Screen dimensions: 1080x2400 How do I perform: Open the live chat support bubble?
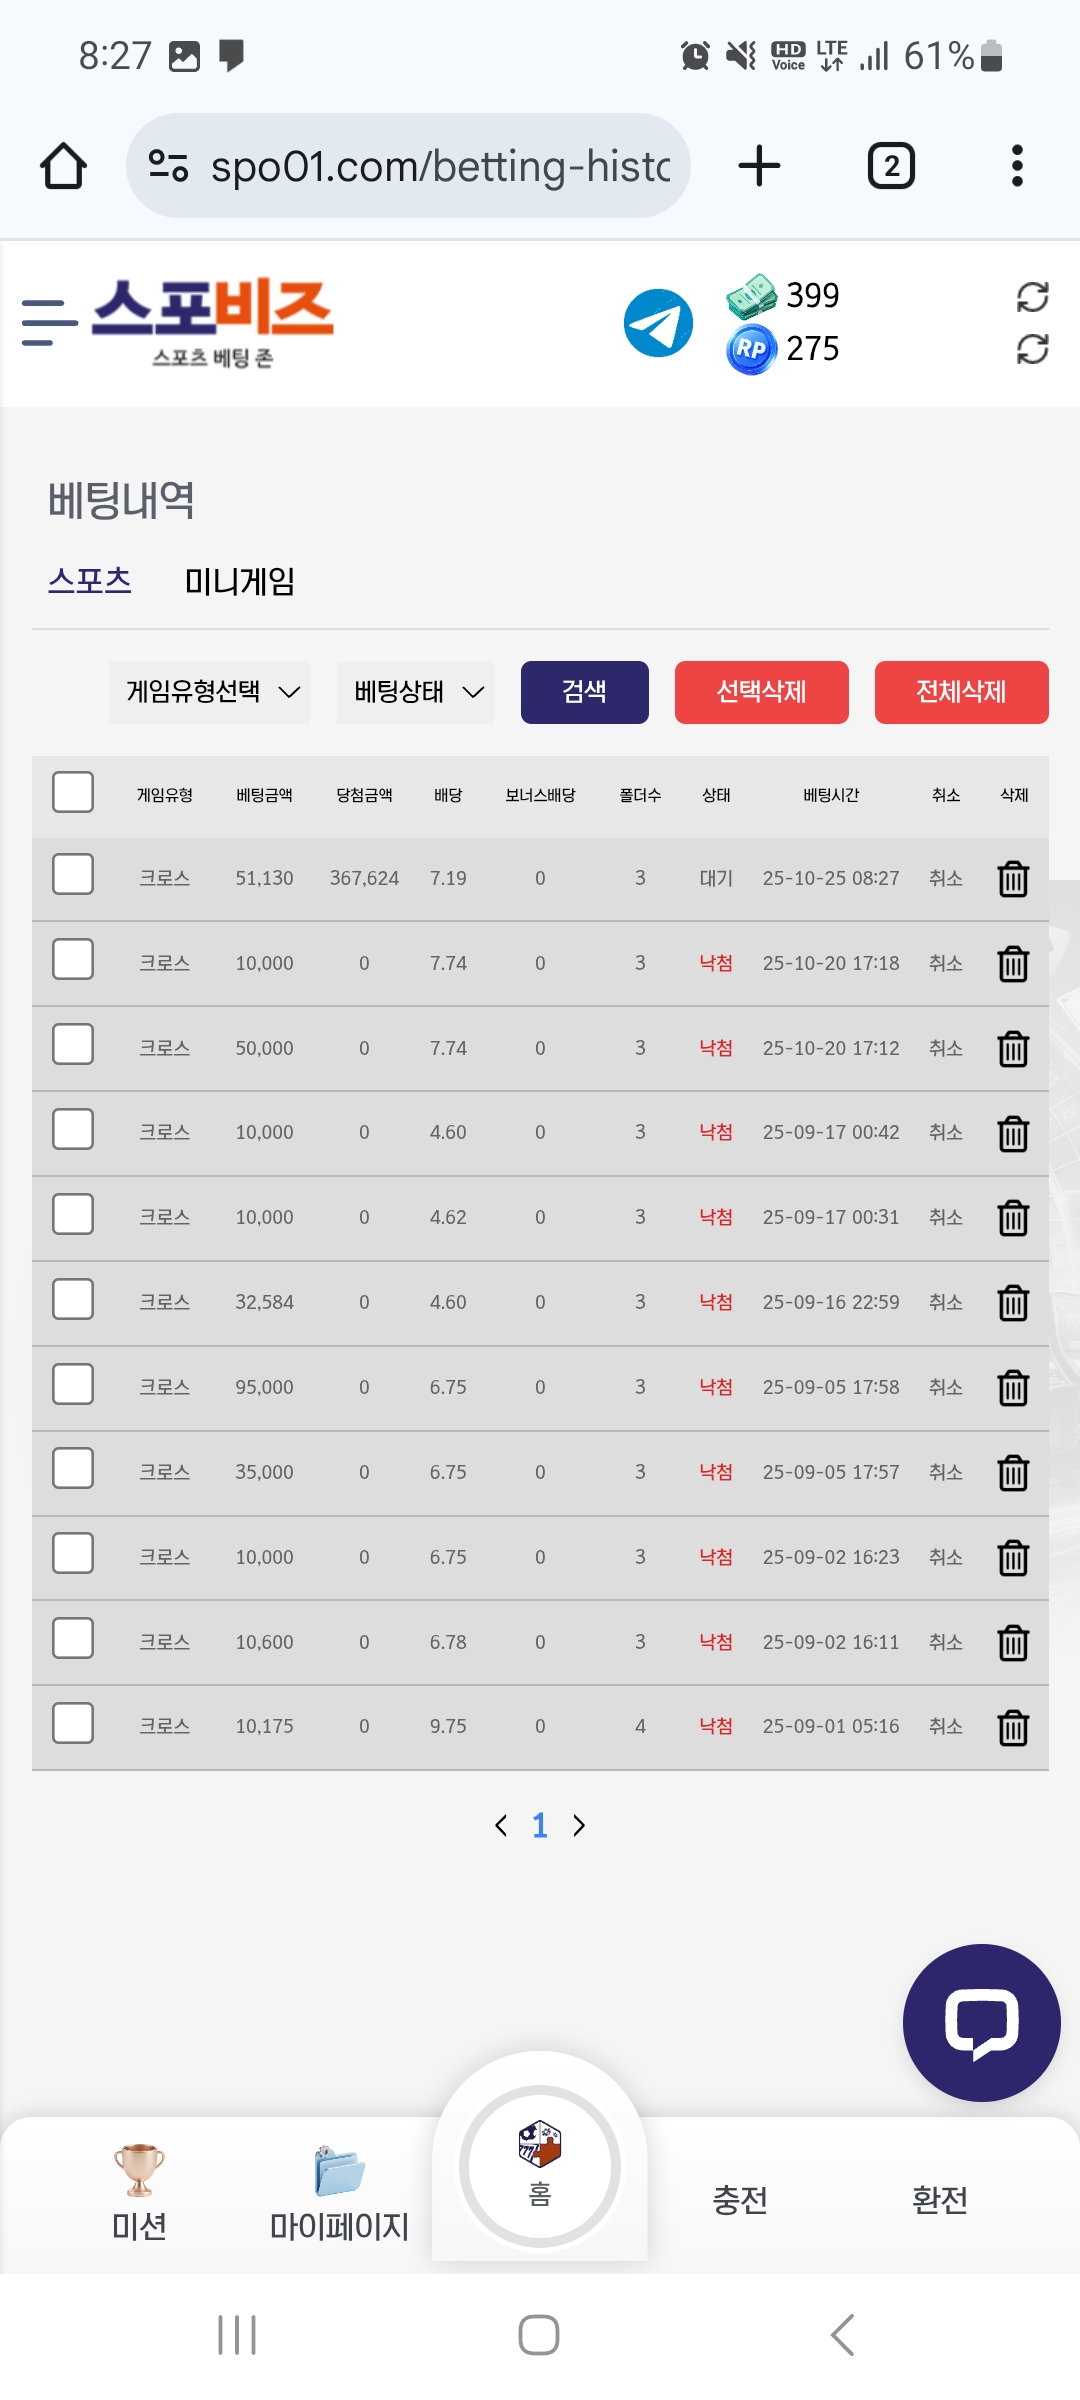pyautogui.click(x=981, y=2022)
